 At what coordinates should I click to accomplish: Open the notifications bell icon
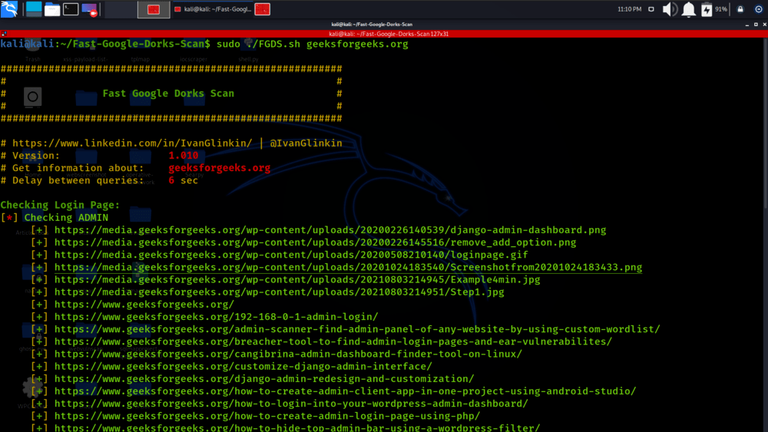click(689, 9)
